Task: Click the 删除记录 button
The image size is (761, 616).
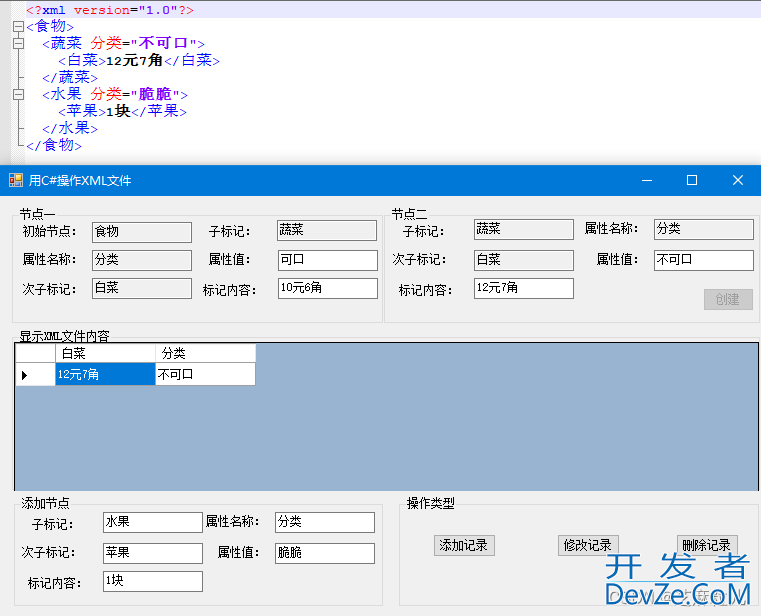Action: 707,546
